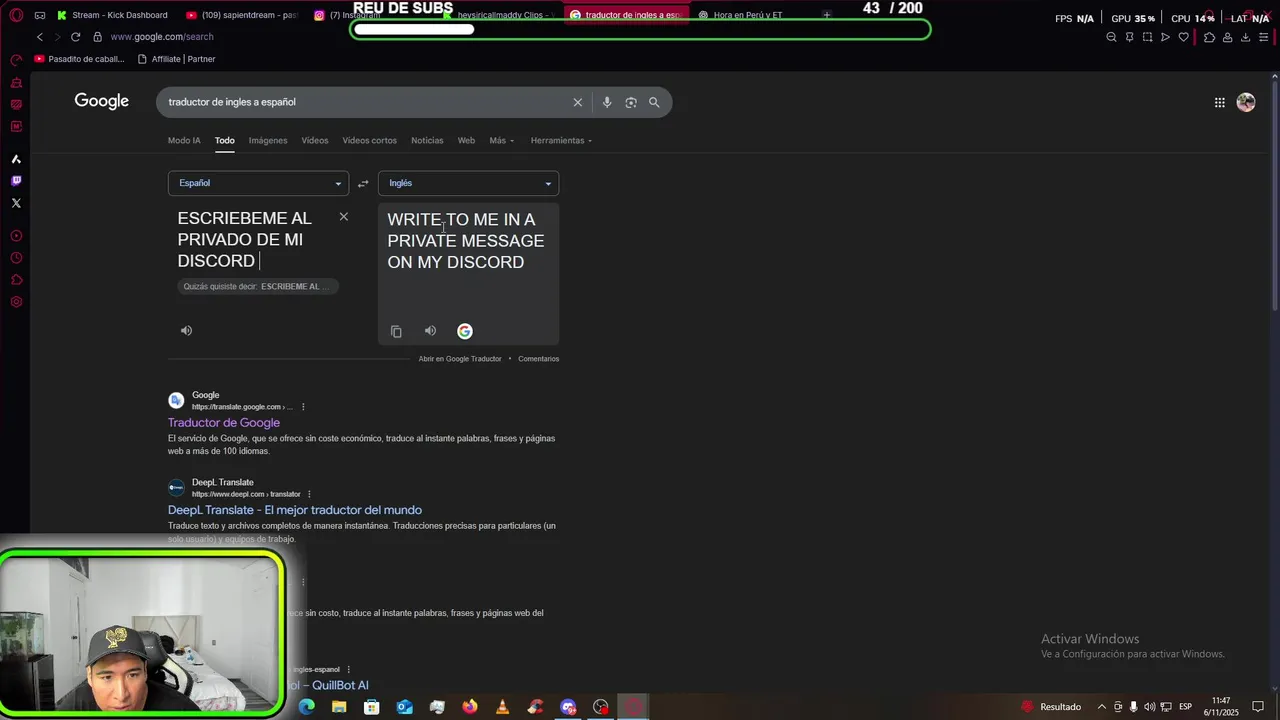Add page to favorites heart icon
1280x720 pixels.
pos(1184,37)
